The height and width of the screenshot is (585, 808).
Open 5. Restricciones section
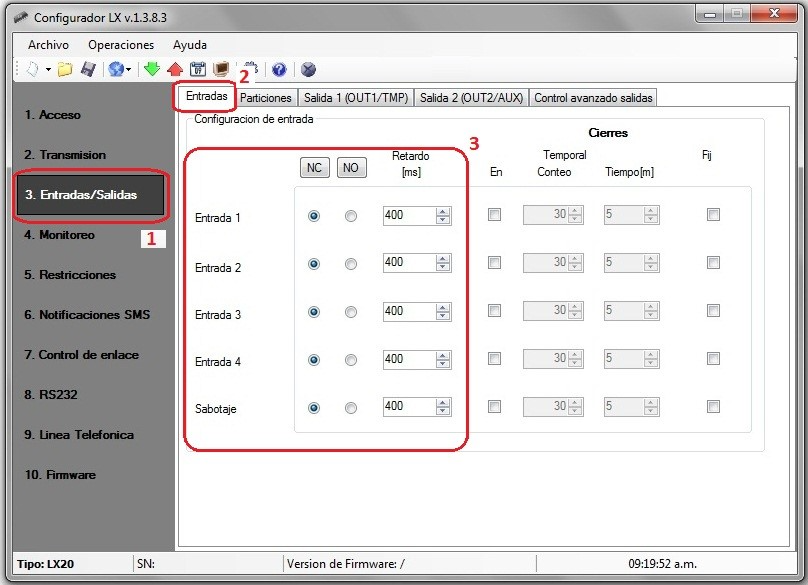[70, 275]
